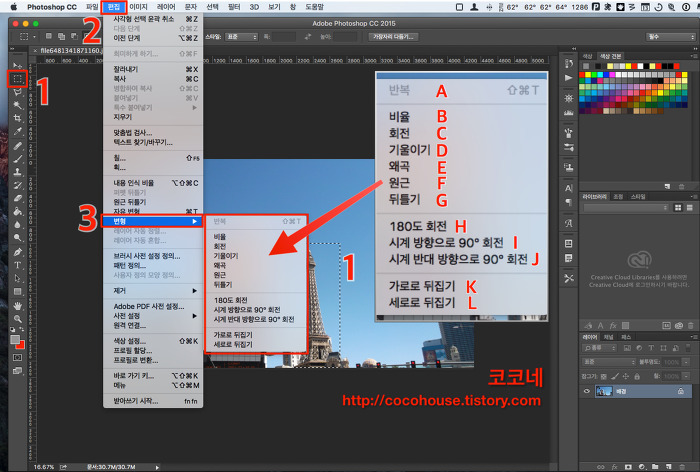Select the Lasso tool
Screen dimensions: 700x472
(x=17, y=92)
